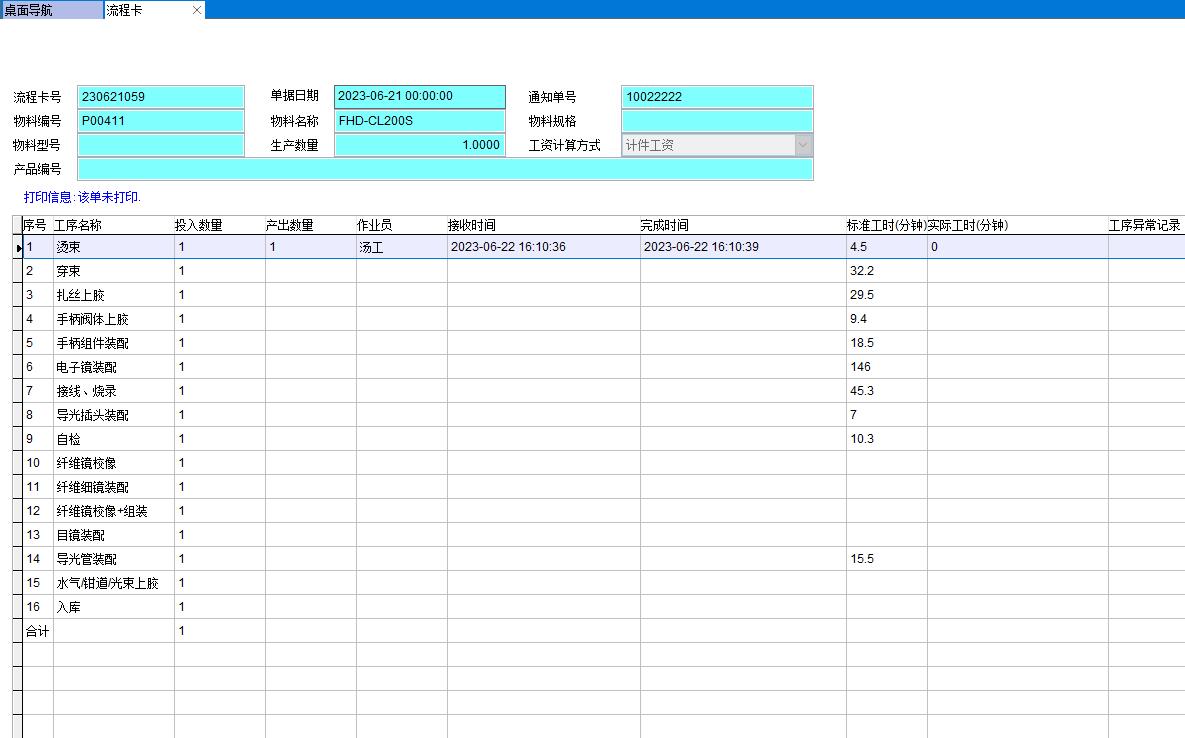This screenshot has width=1185, height=738.
Task: Select the 电子镜装配 process row
Action: (87, 367)
